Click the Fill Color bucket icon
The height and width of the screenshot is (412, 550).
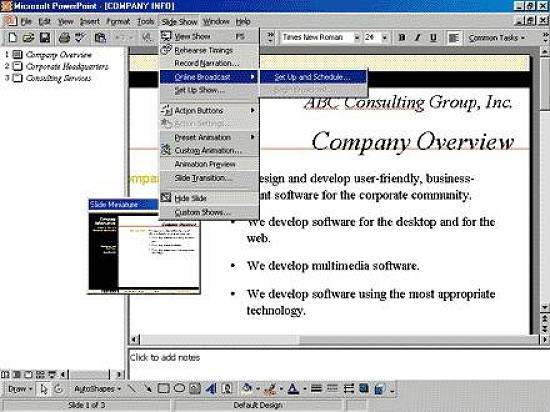[247, 388]
